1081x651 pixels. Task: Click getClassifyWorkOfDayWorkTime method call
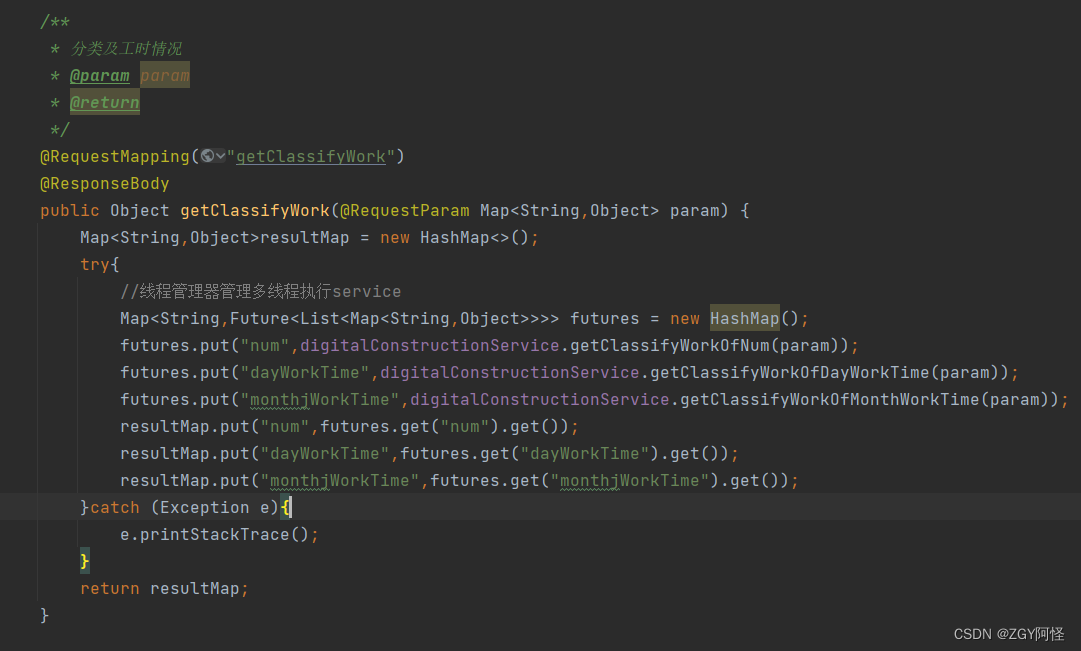790,372
